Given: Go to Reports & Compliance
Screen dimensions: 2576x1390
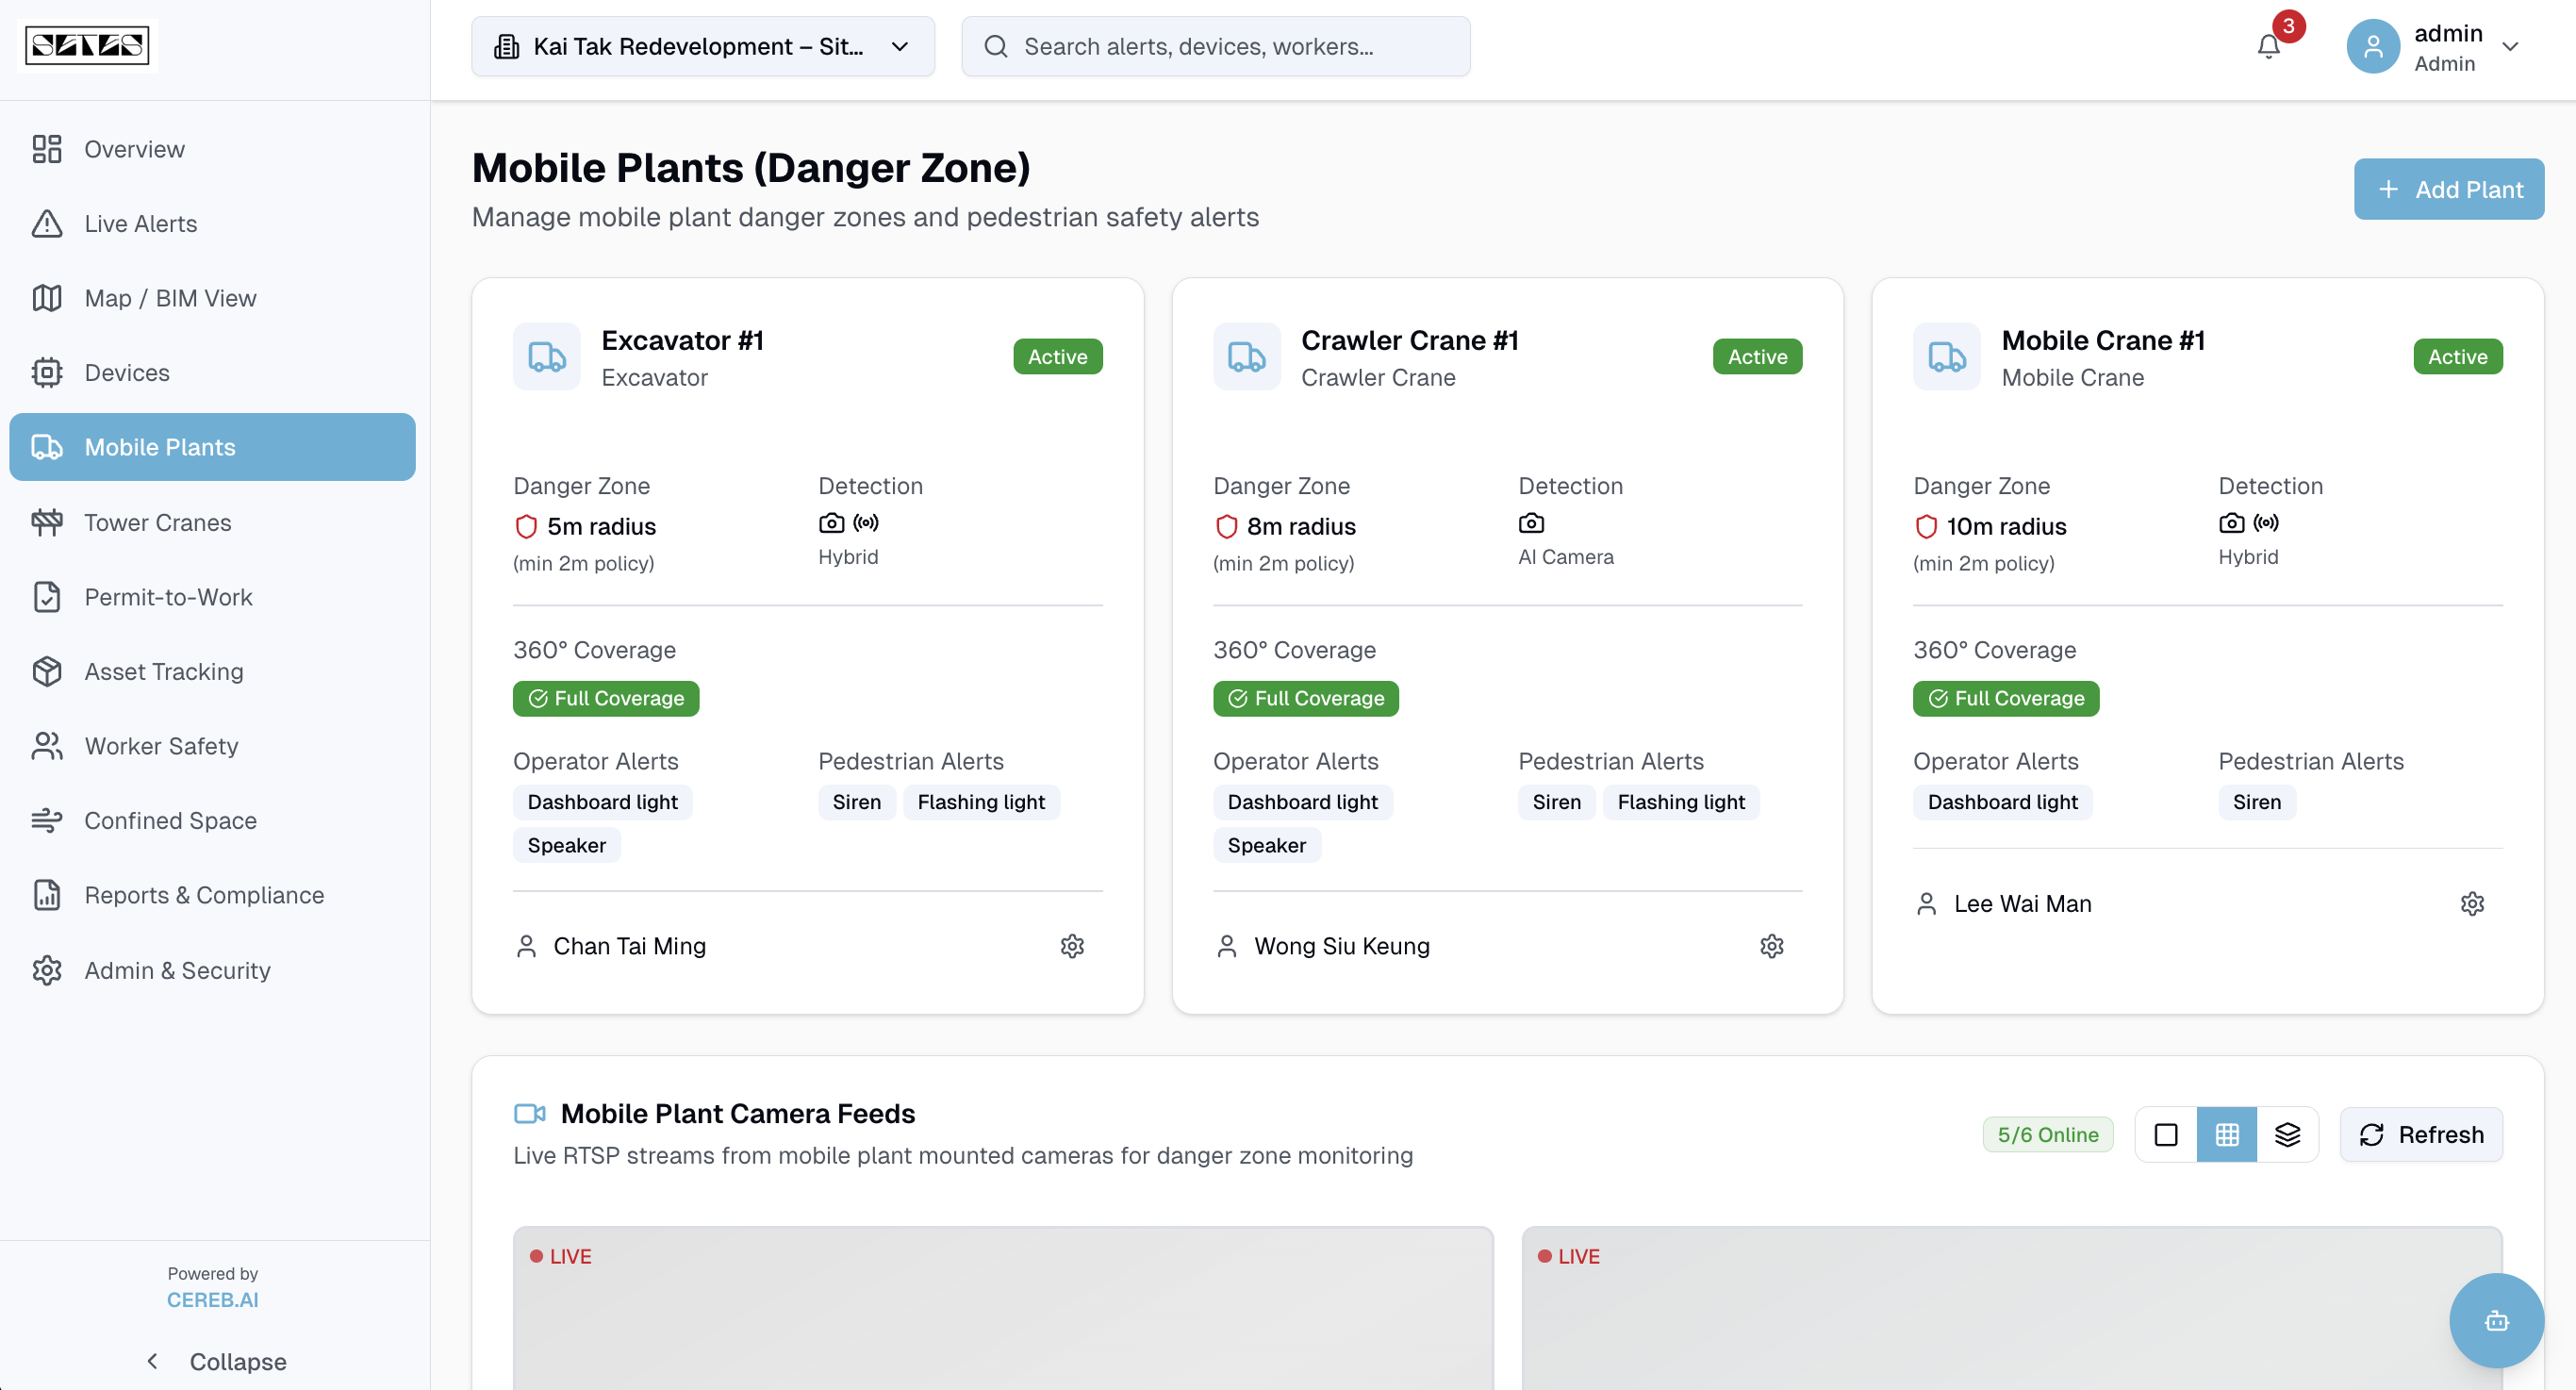Looking at the screenshot, I should (203, 895).
